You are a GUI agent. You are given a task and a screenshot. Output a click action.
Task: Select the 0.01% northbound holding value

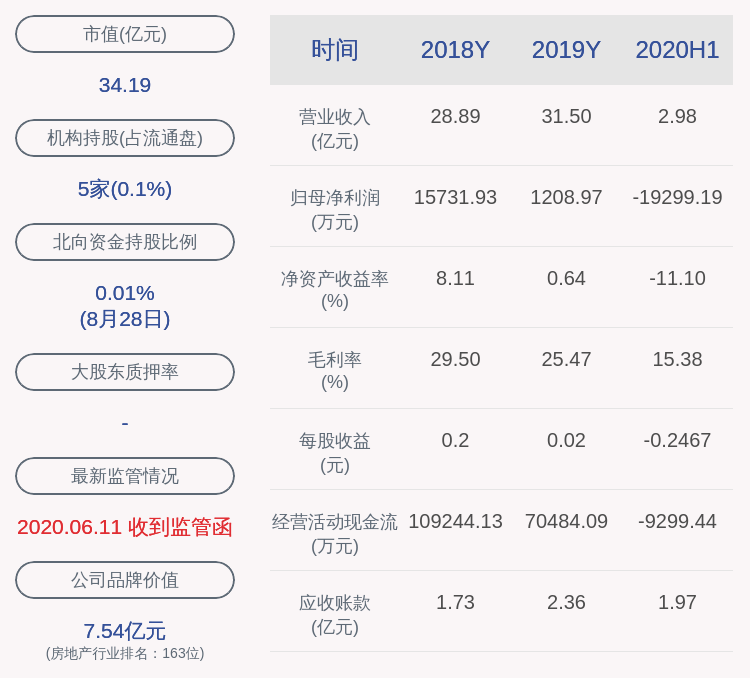point(125,293)
